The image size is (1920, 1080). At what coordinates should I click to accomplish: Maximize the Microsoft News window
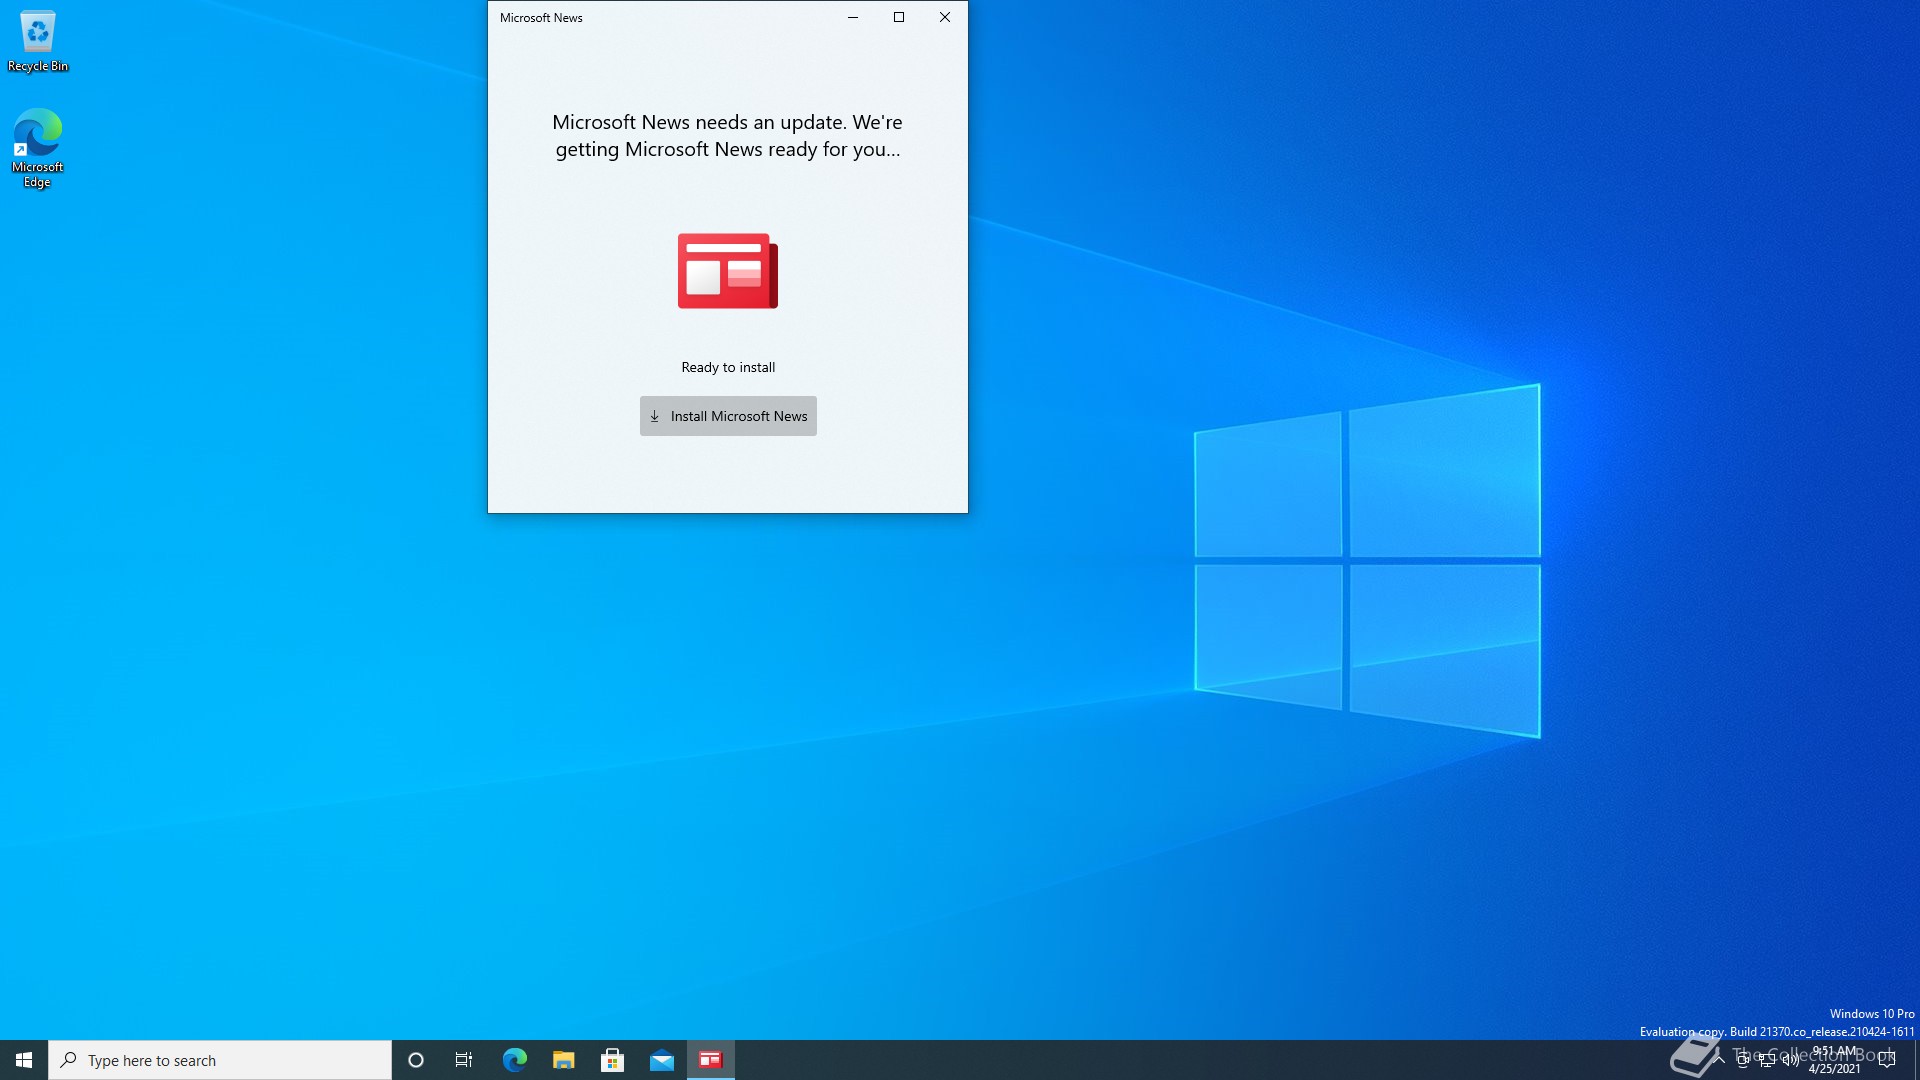(899, 17)
